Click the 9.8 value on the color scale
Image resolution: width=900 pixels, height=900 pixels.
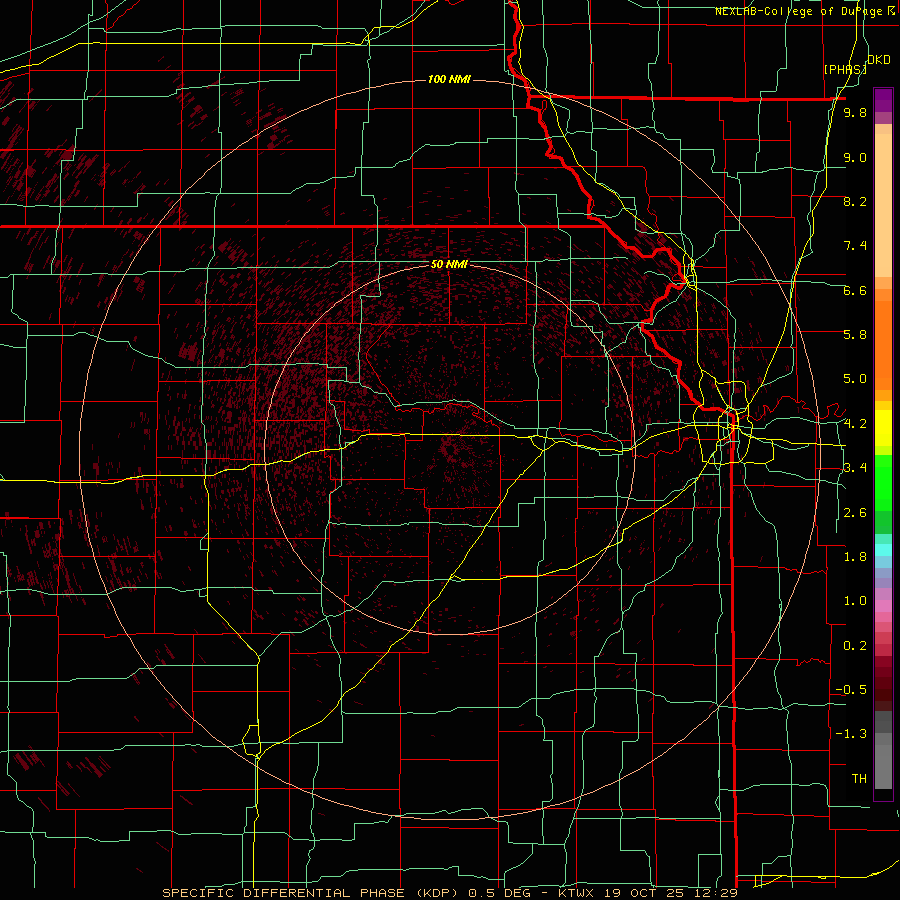point(855,112)
